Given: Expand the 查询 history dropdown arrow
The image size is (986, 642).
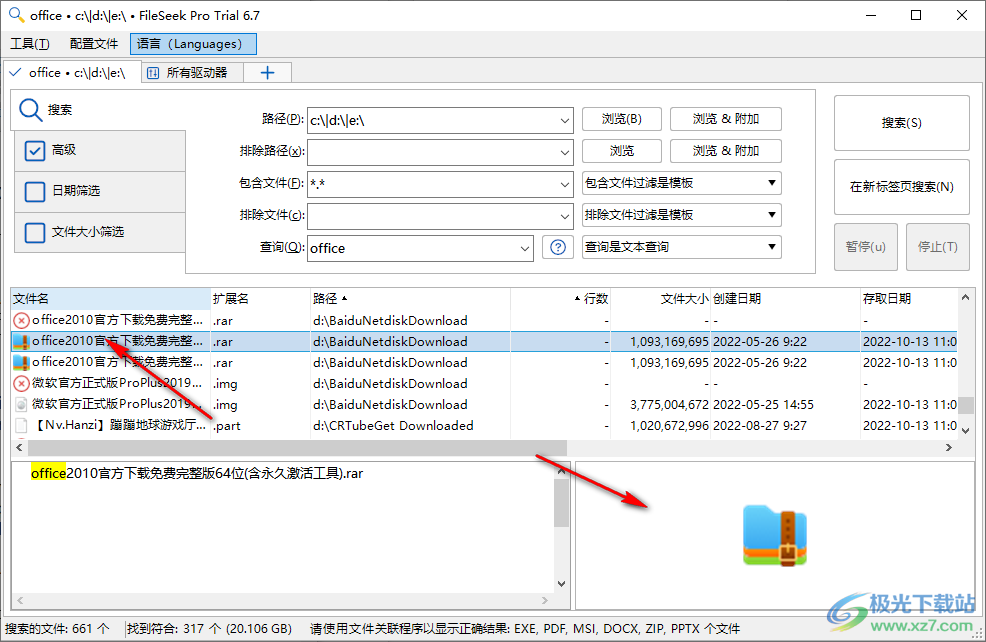Looking at the screenshot, I should click(x=524, y=248).
